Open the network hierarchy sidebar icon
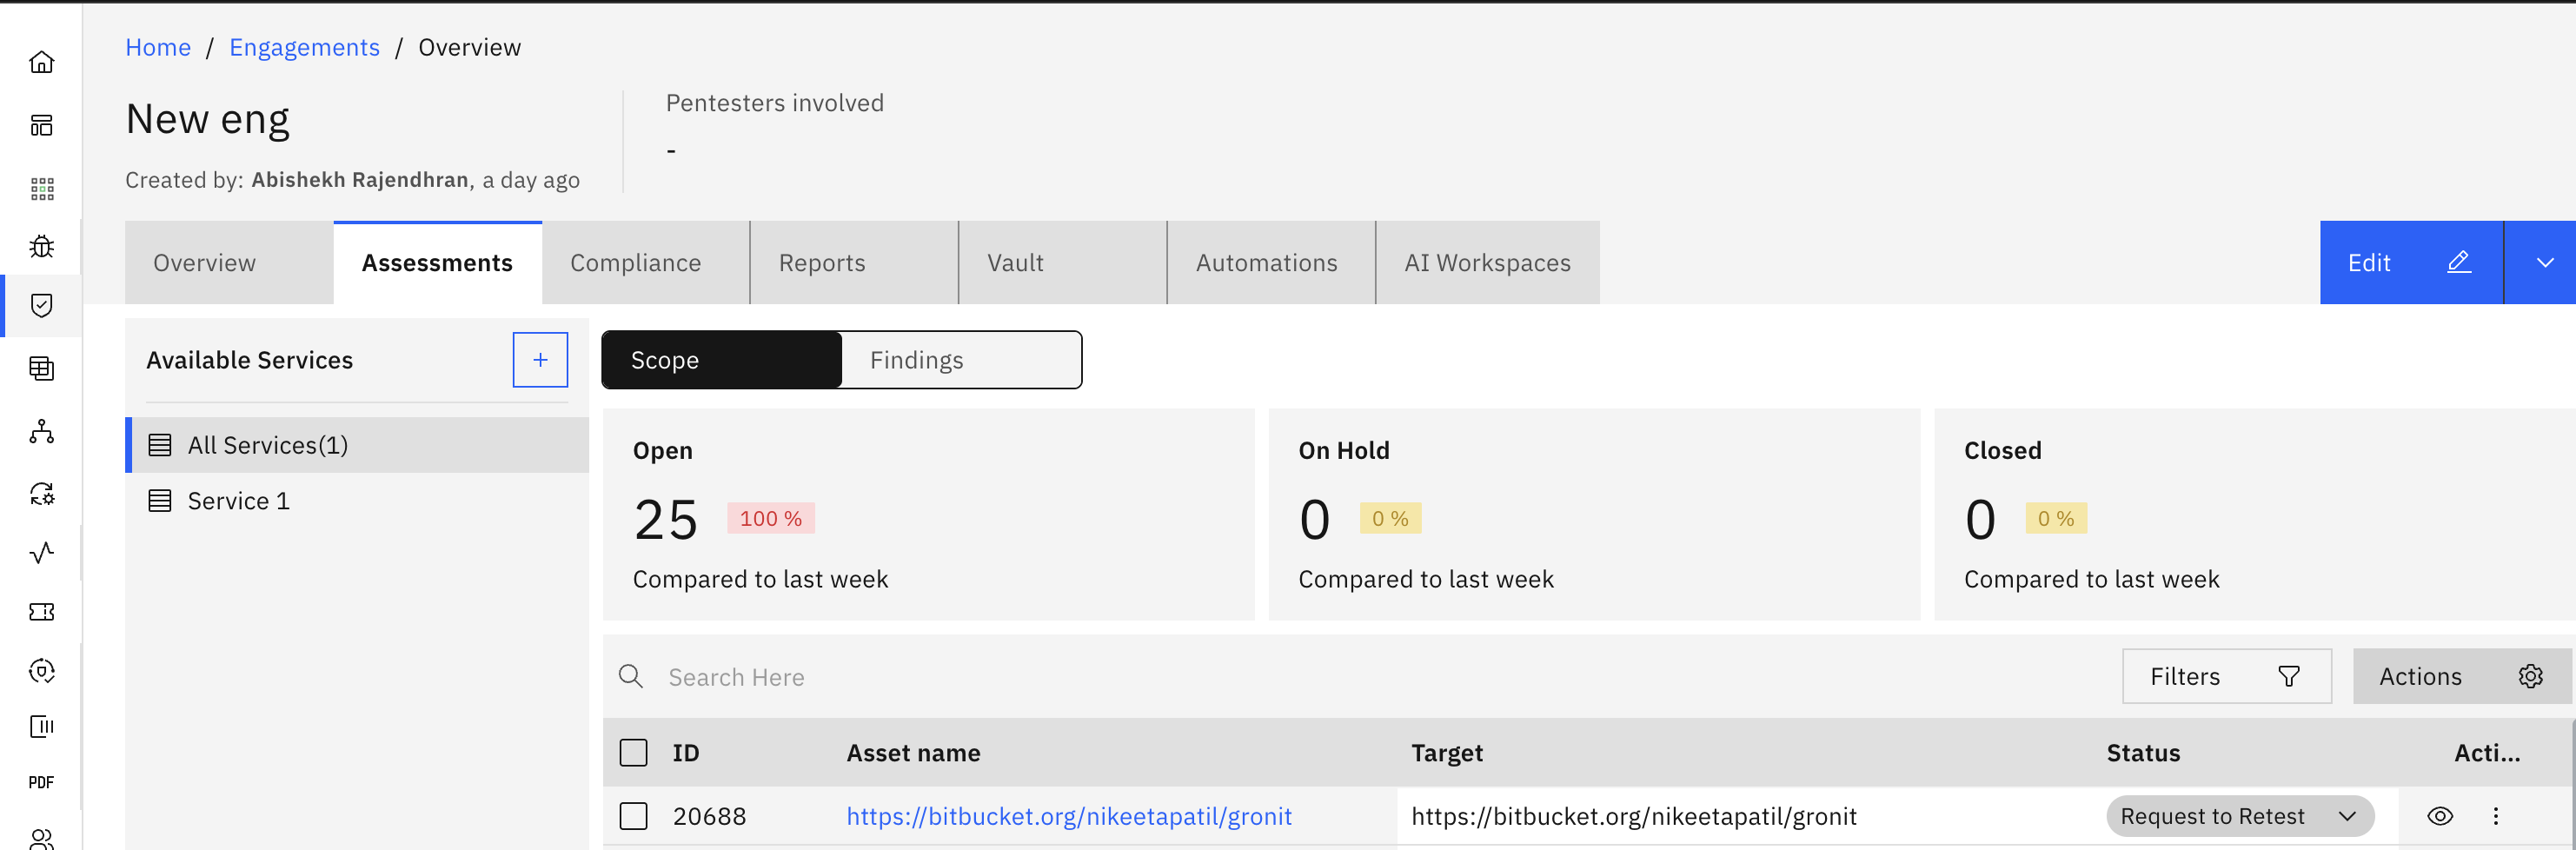 point(41,431)
